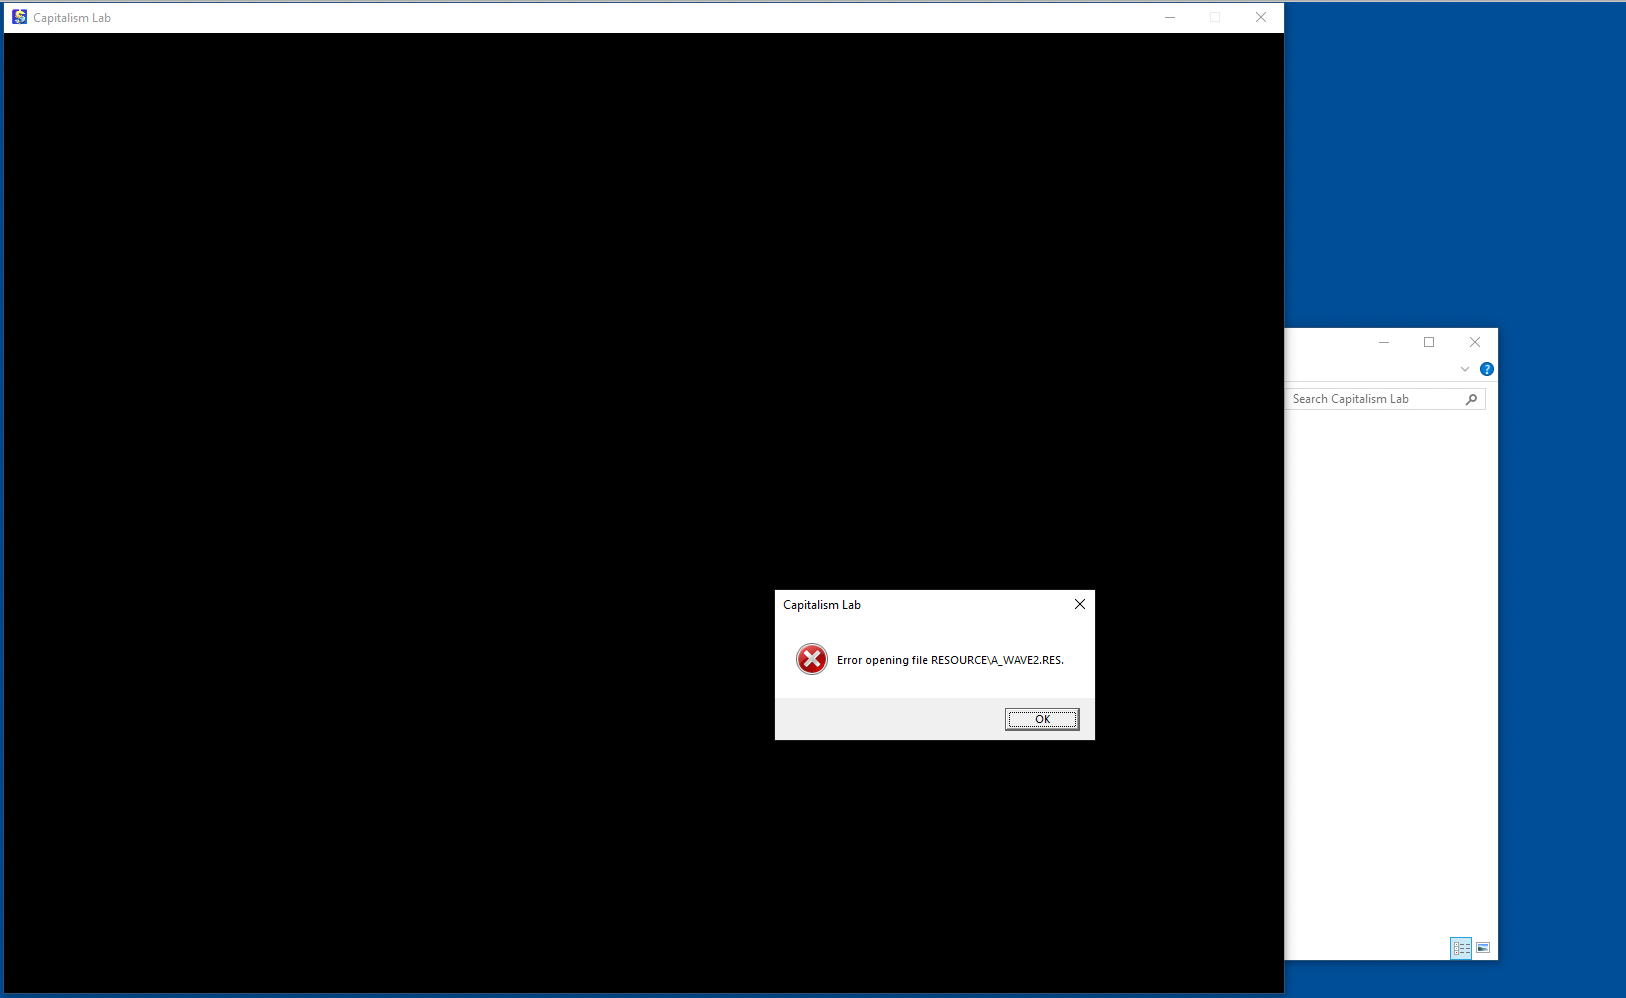Screen dimensions: 1626x998
Task: Click the error dialog title Capitalism Lab
Action: coord(822,605)
